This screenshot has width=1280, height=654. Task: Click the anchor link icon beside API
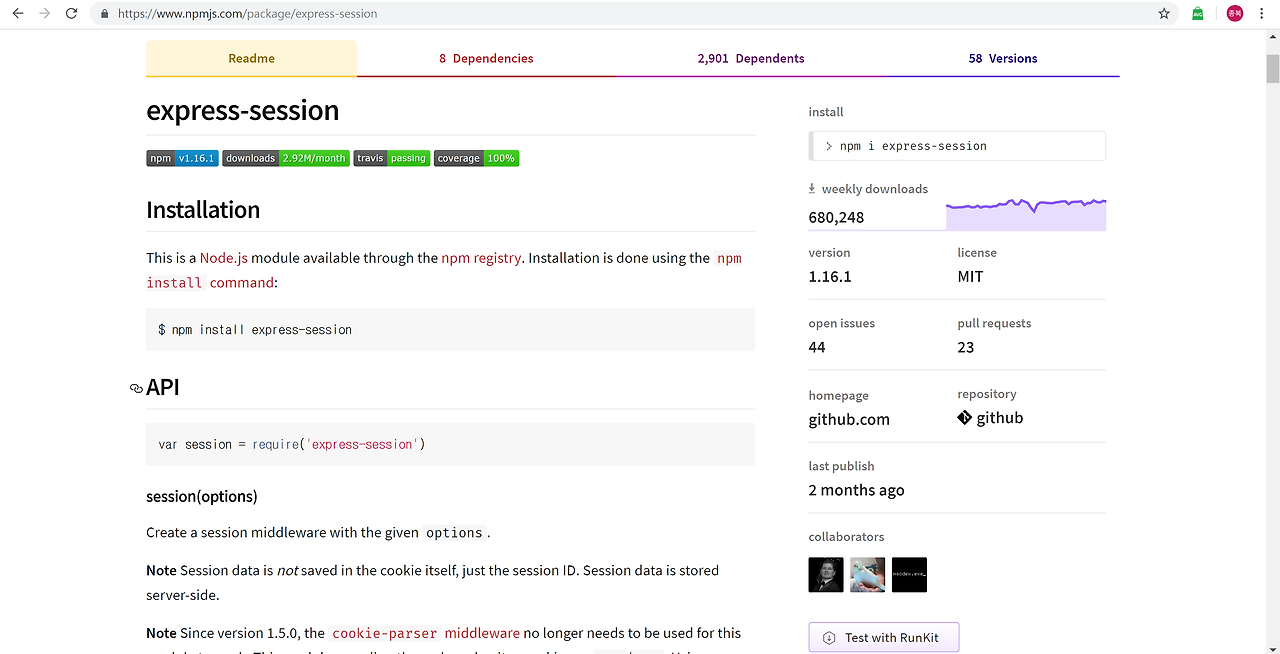(136, 388)
